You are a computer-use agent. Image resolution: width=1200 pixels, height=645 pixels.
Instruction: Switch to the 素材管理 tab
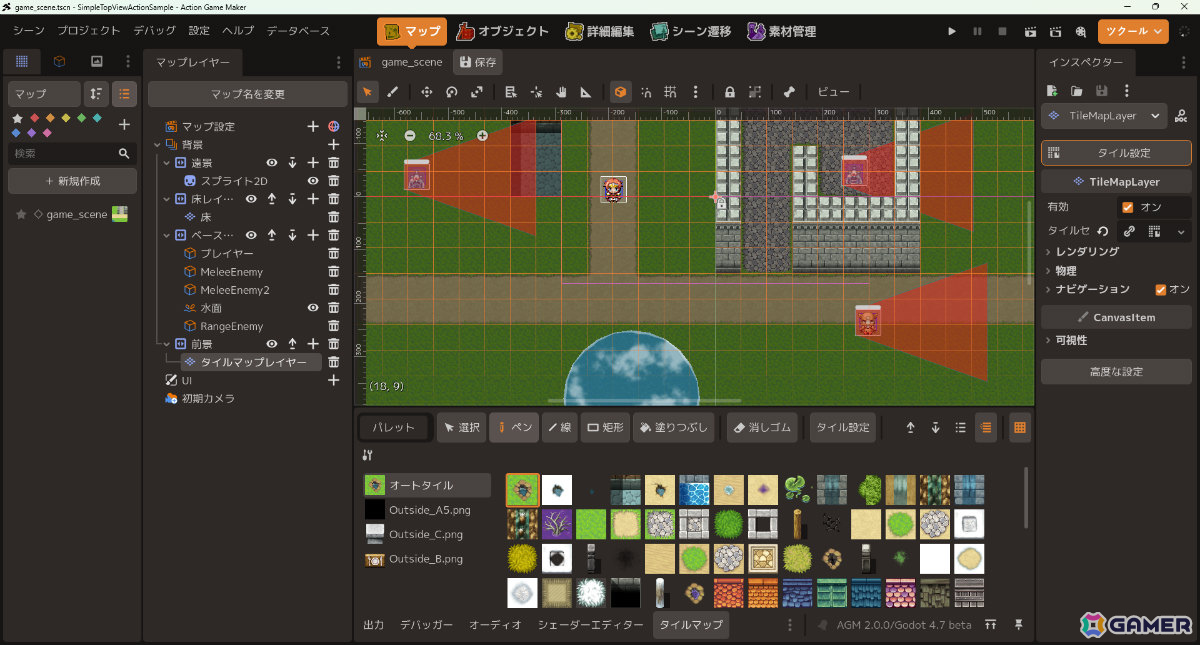pos(781,32)
